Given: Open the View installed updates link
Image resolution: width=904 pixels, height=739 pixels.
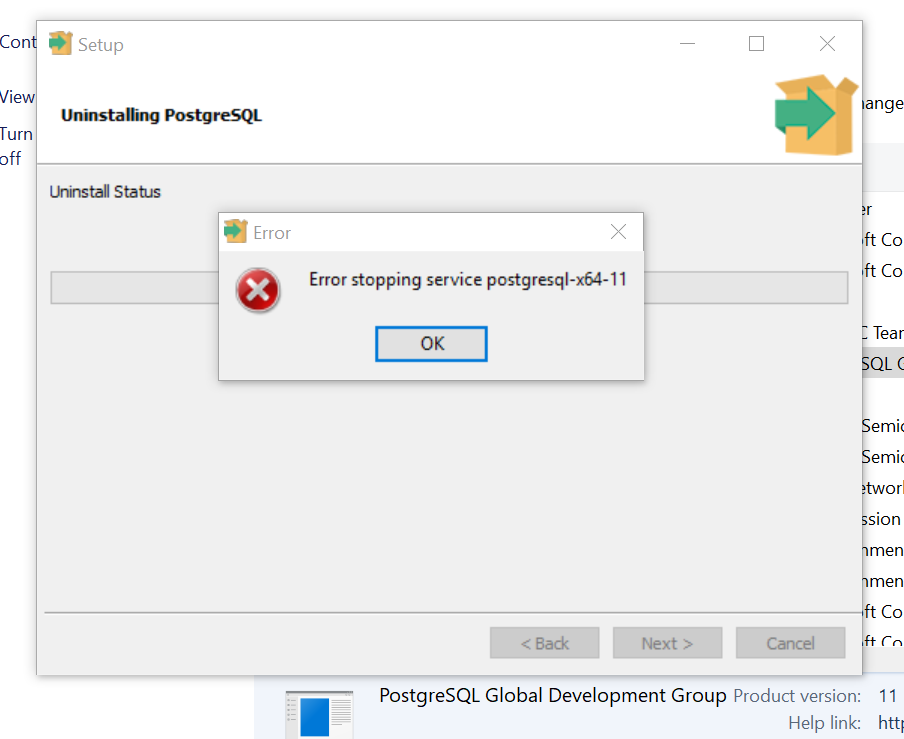Looking at the screenshot, I should tap(17, 97).
